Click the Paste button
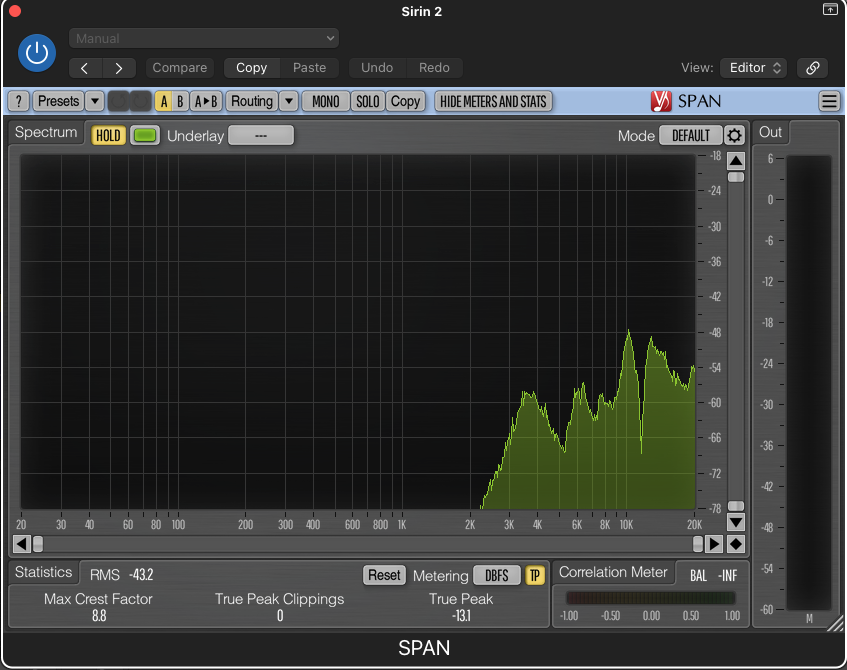The image size is (847, 670). pyautogui.click(x=310, y=68)
